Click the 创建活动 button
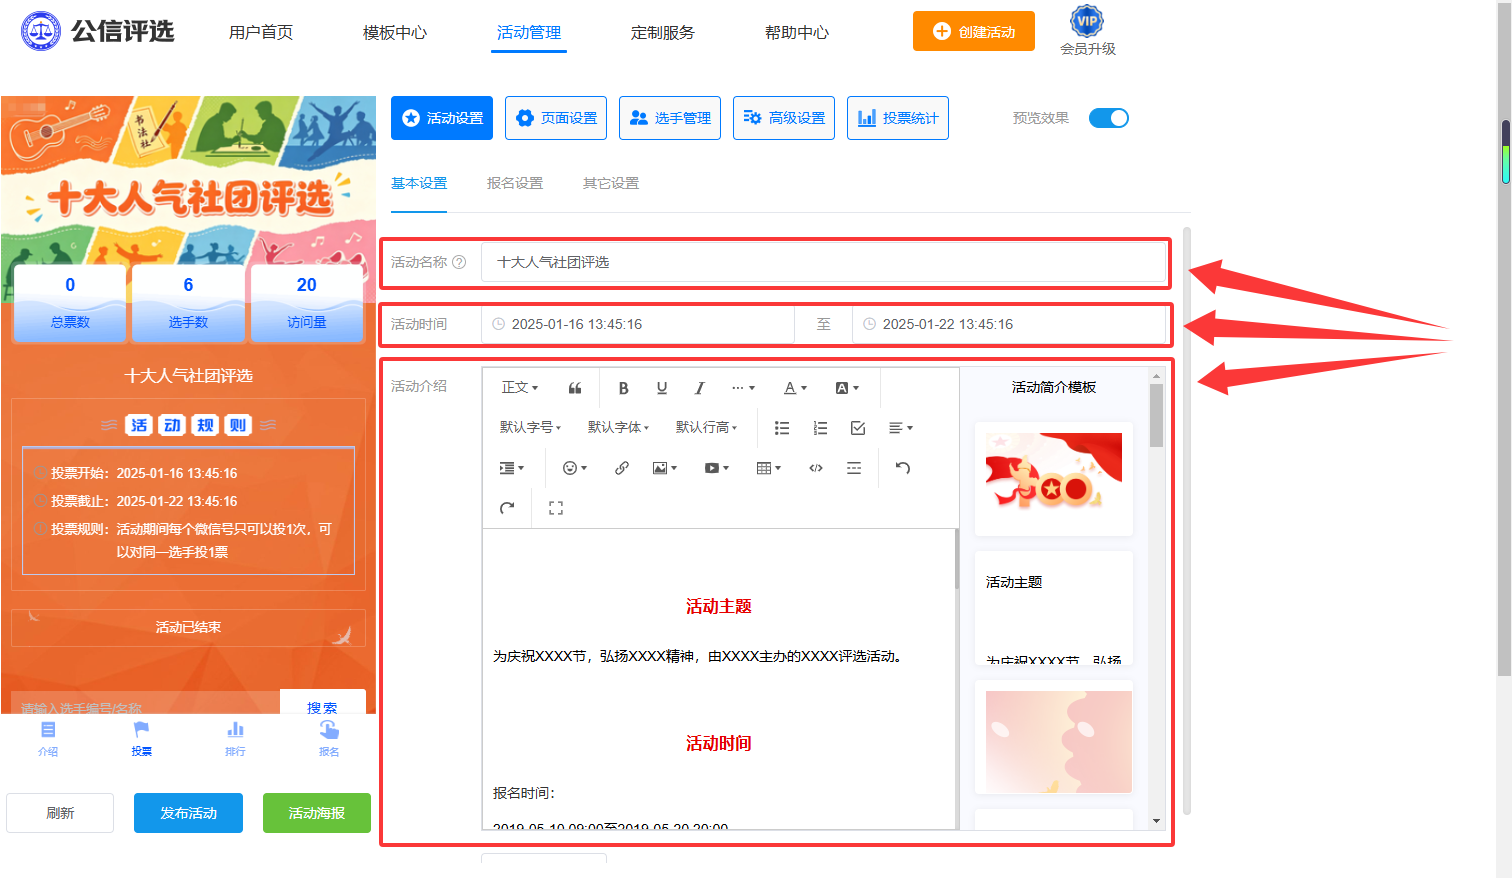 974,31
